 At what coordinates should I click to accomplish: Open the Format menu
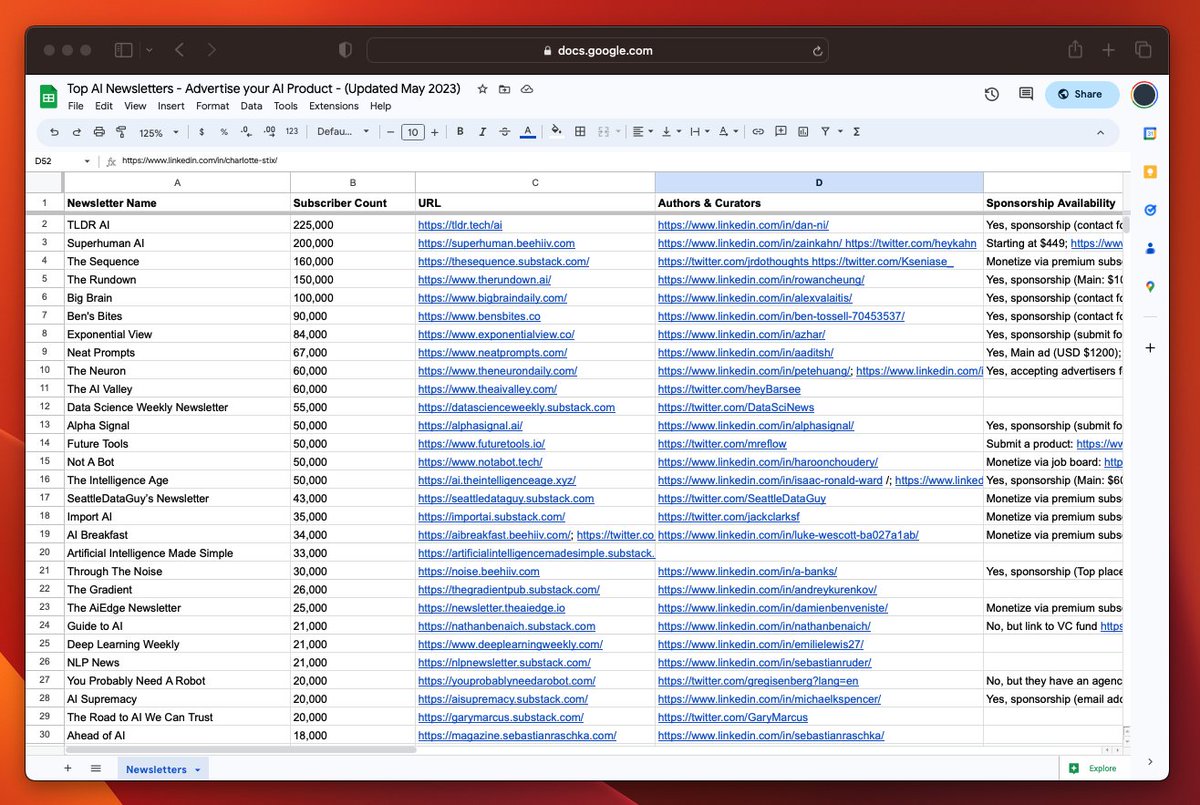tap(213, 106)
